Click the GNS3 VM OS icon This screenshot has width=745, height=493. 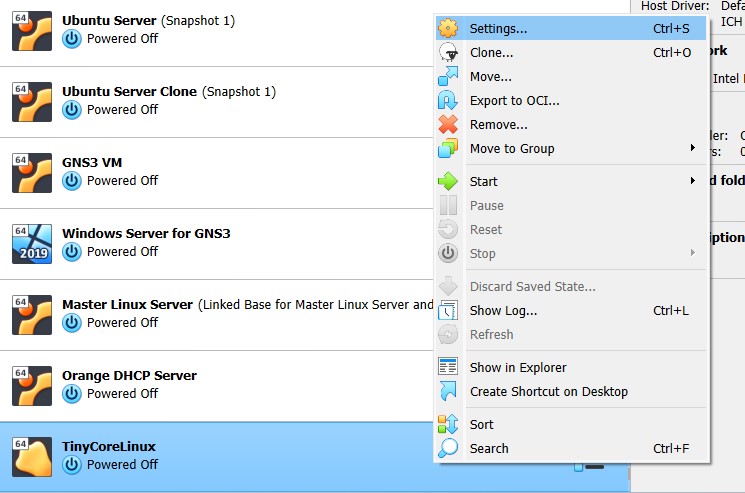pos(32,173)
